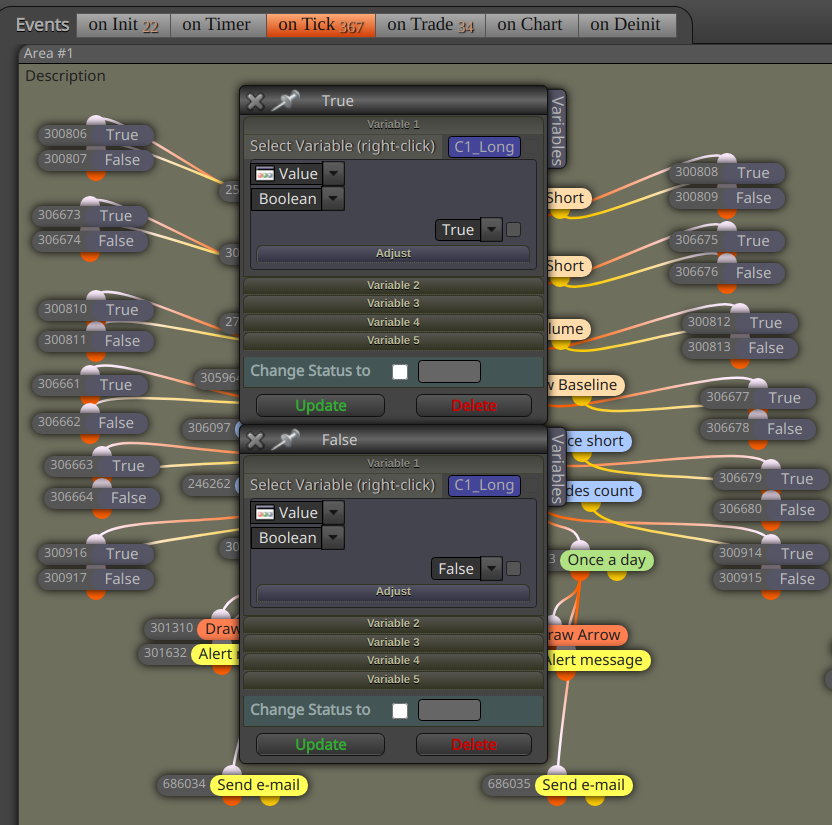Select the True block 306663
The width and height of the screenshot is (832, 825).
[128, 466]
